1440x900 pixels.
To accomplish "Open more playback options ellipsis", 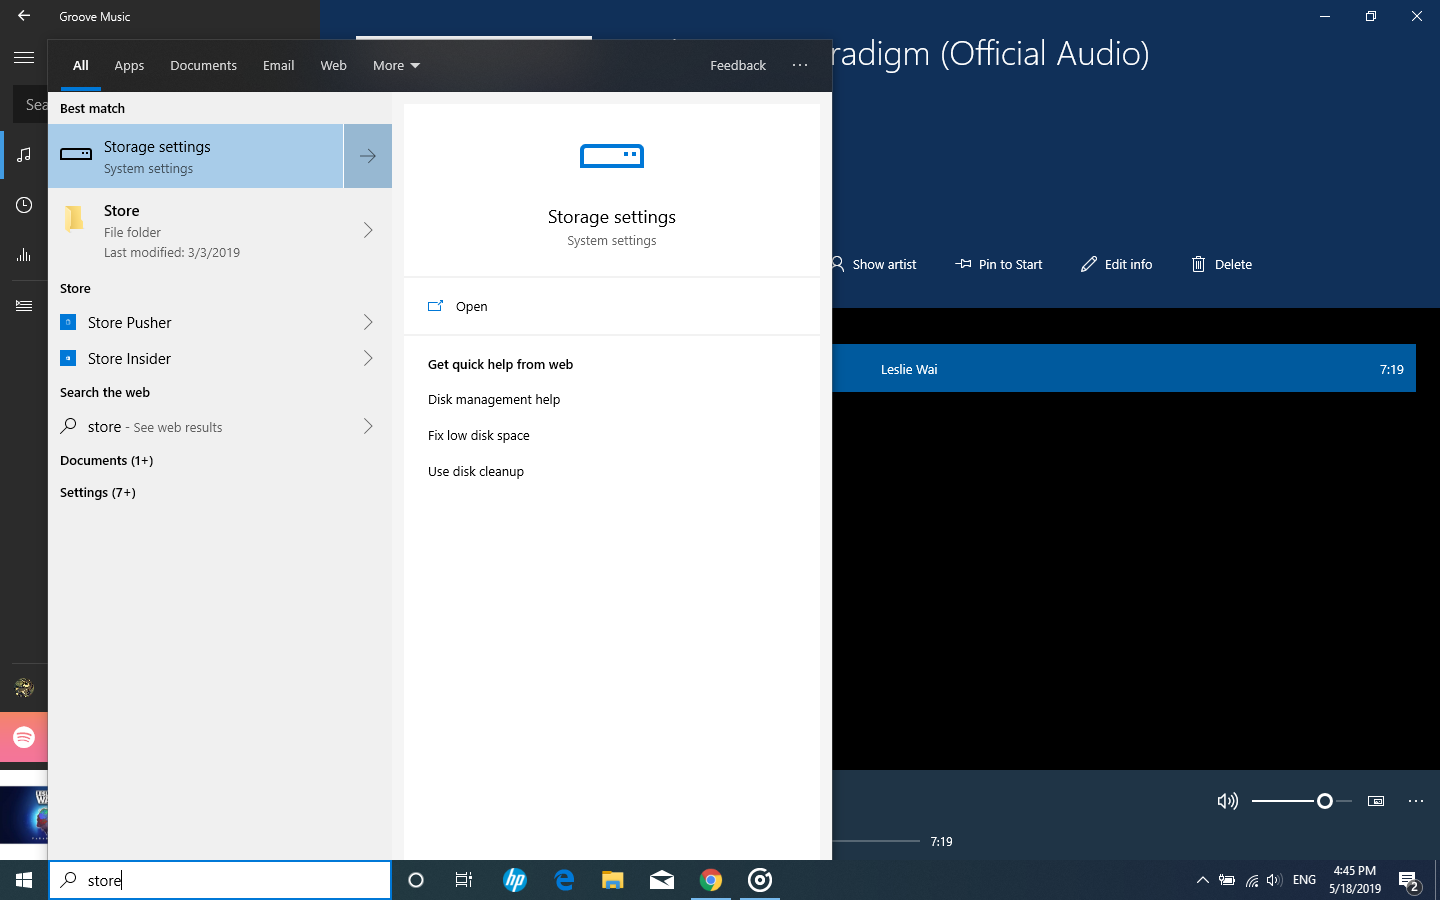I will (x=1416, y=801).
